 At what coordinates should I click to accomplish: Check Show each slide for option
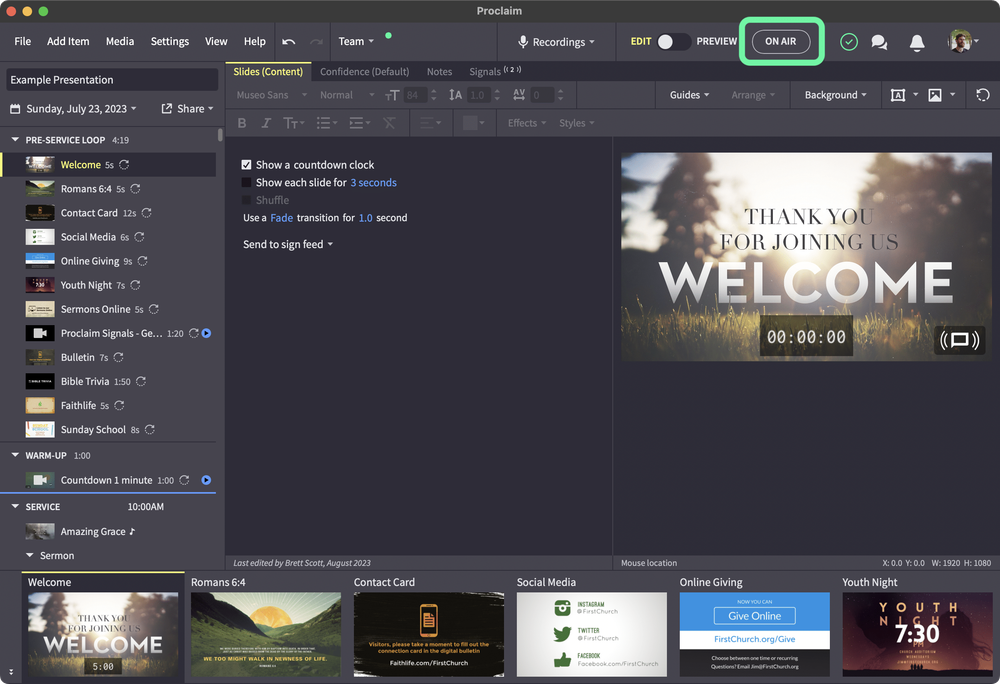[x=246, y=182]
